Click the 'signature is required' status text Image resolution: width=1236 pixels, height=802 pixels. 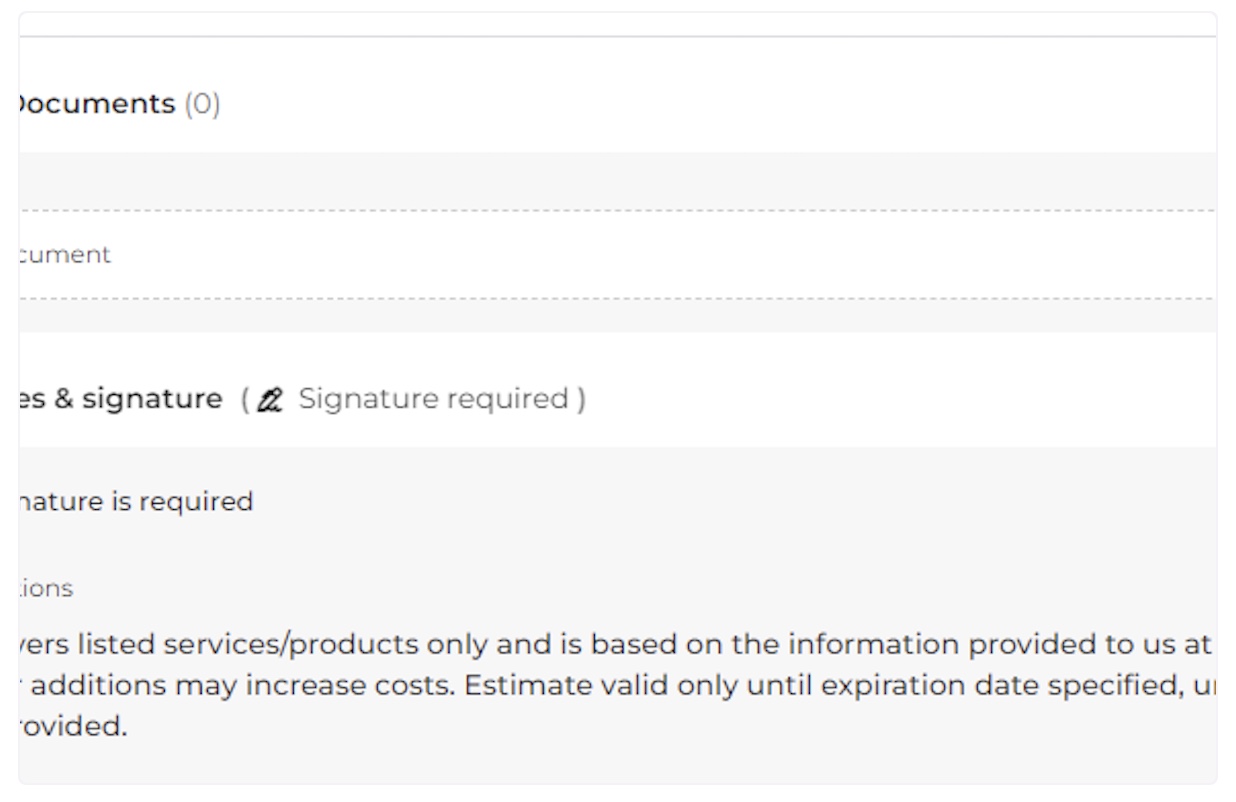point(135,502)
